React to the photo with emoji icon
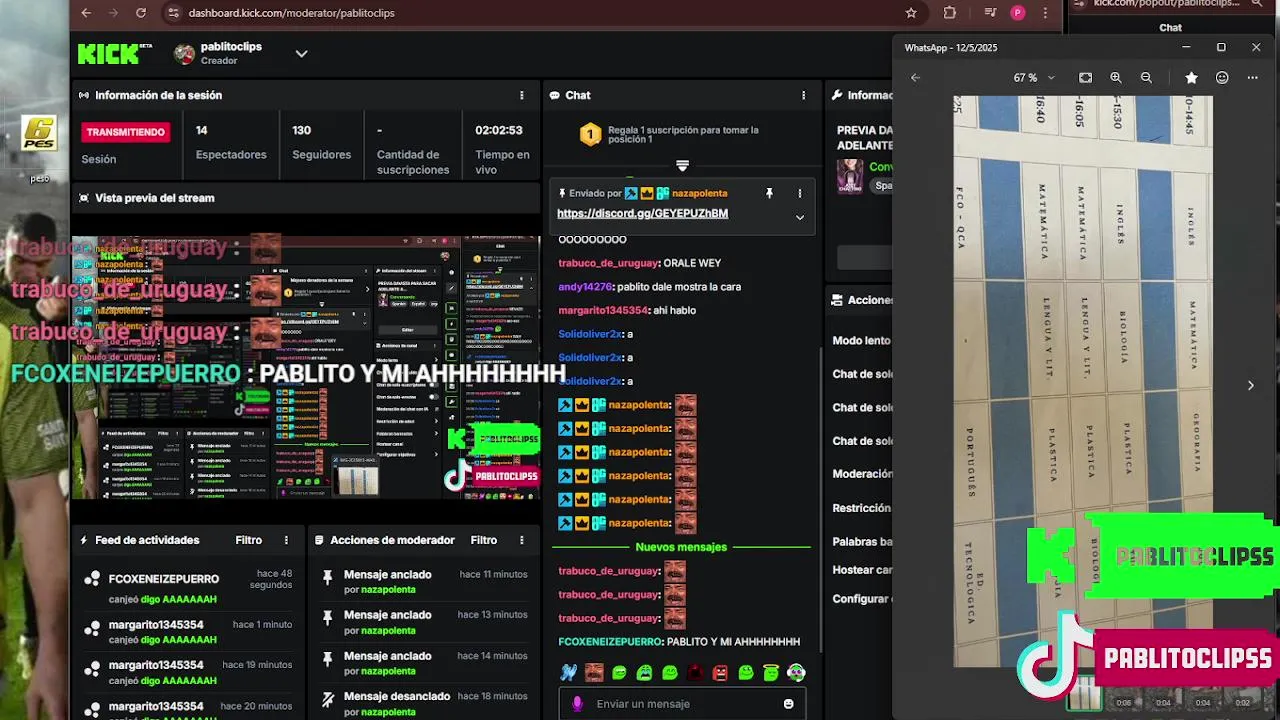Screen dimensions: 1280x720 1222,77
